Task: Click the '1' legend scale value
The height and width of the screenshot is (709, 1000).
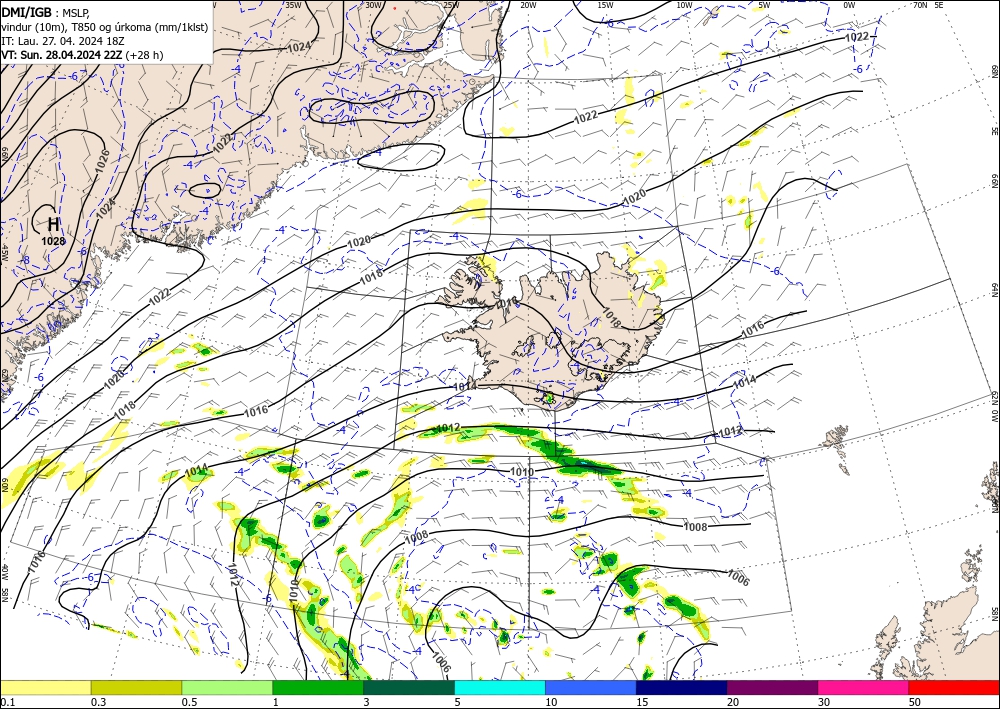Action: click(276, 702)
